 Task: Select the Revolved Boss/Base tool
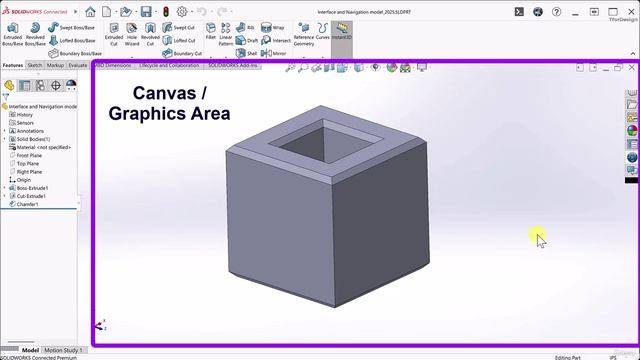pyautogui.click(x=35, y=34)
